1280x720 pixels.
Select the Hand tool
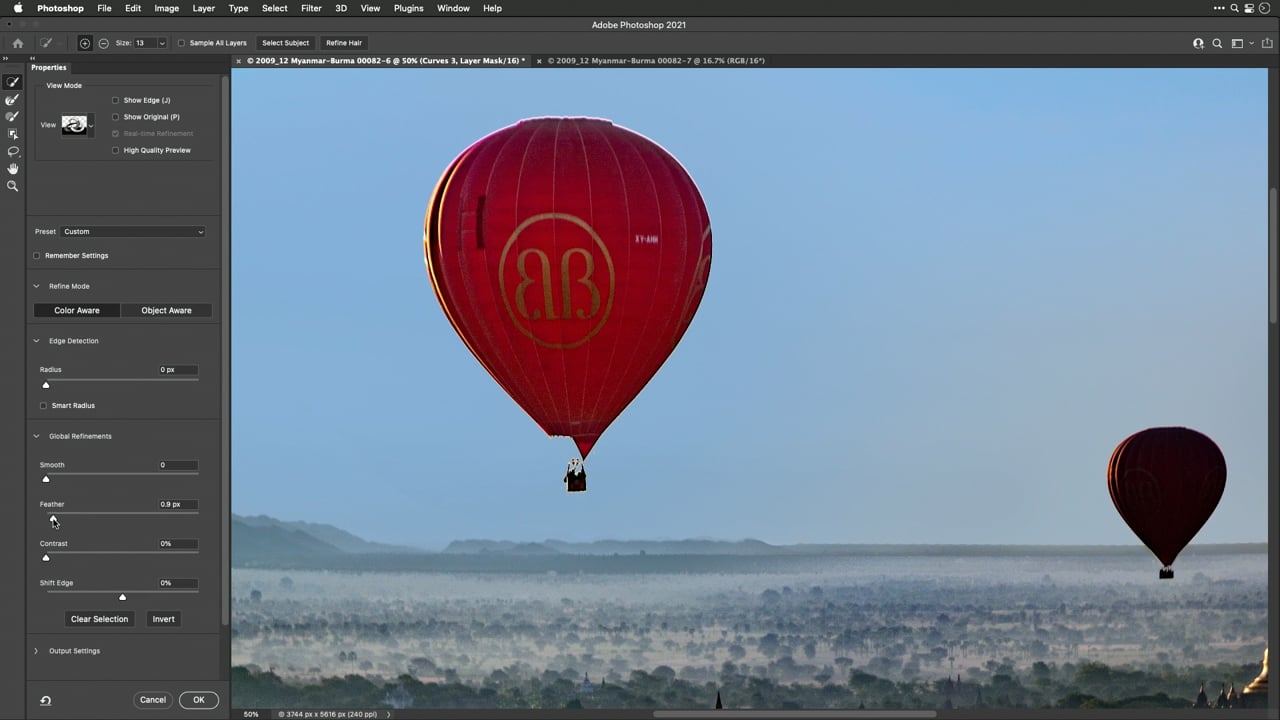[x=12, y=169]
